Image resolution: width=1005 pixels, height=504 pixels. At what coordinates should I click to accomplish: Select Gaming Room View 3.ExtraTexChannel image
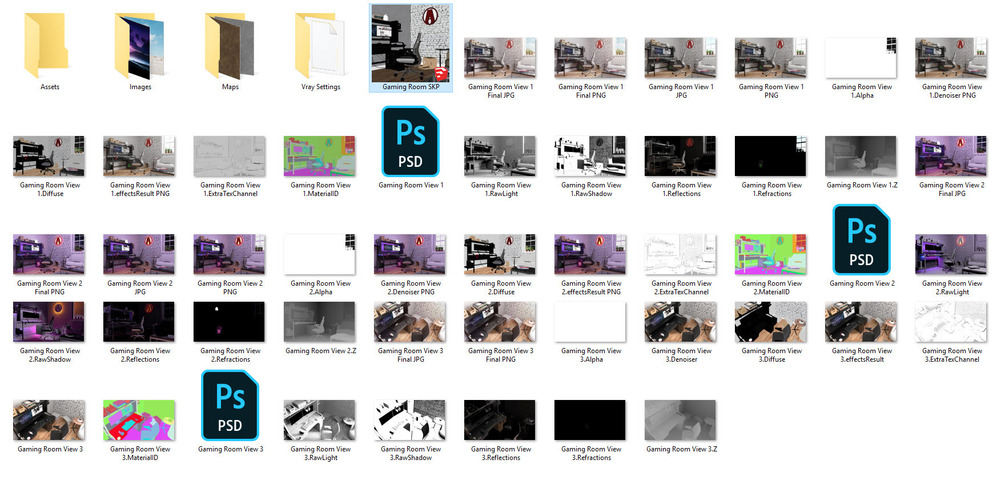[952, 323]
